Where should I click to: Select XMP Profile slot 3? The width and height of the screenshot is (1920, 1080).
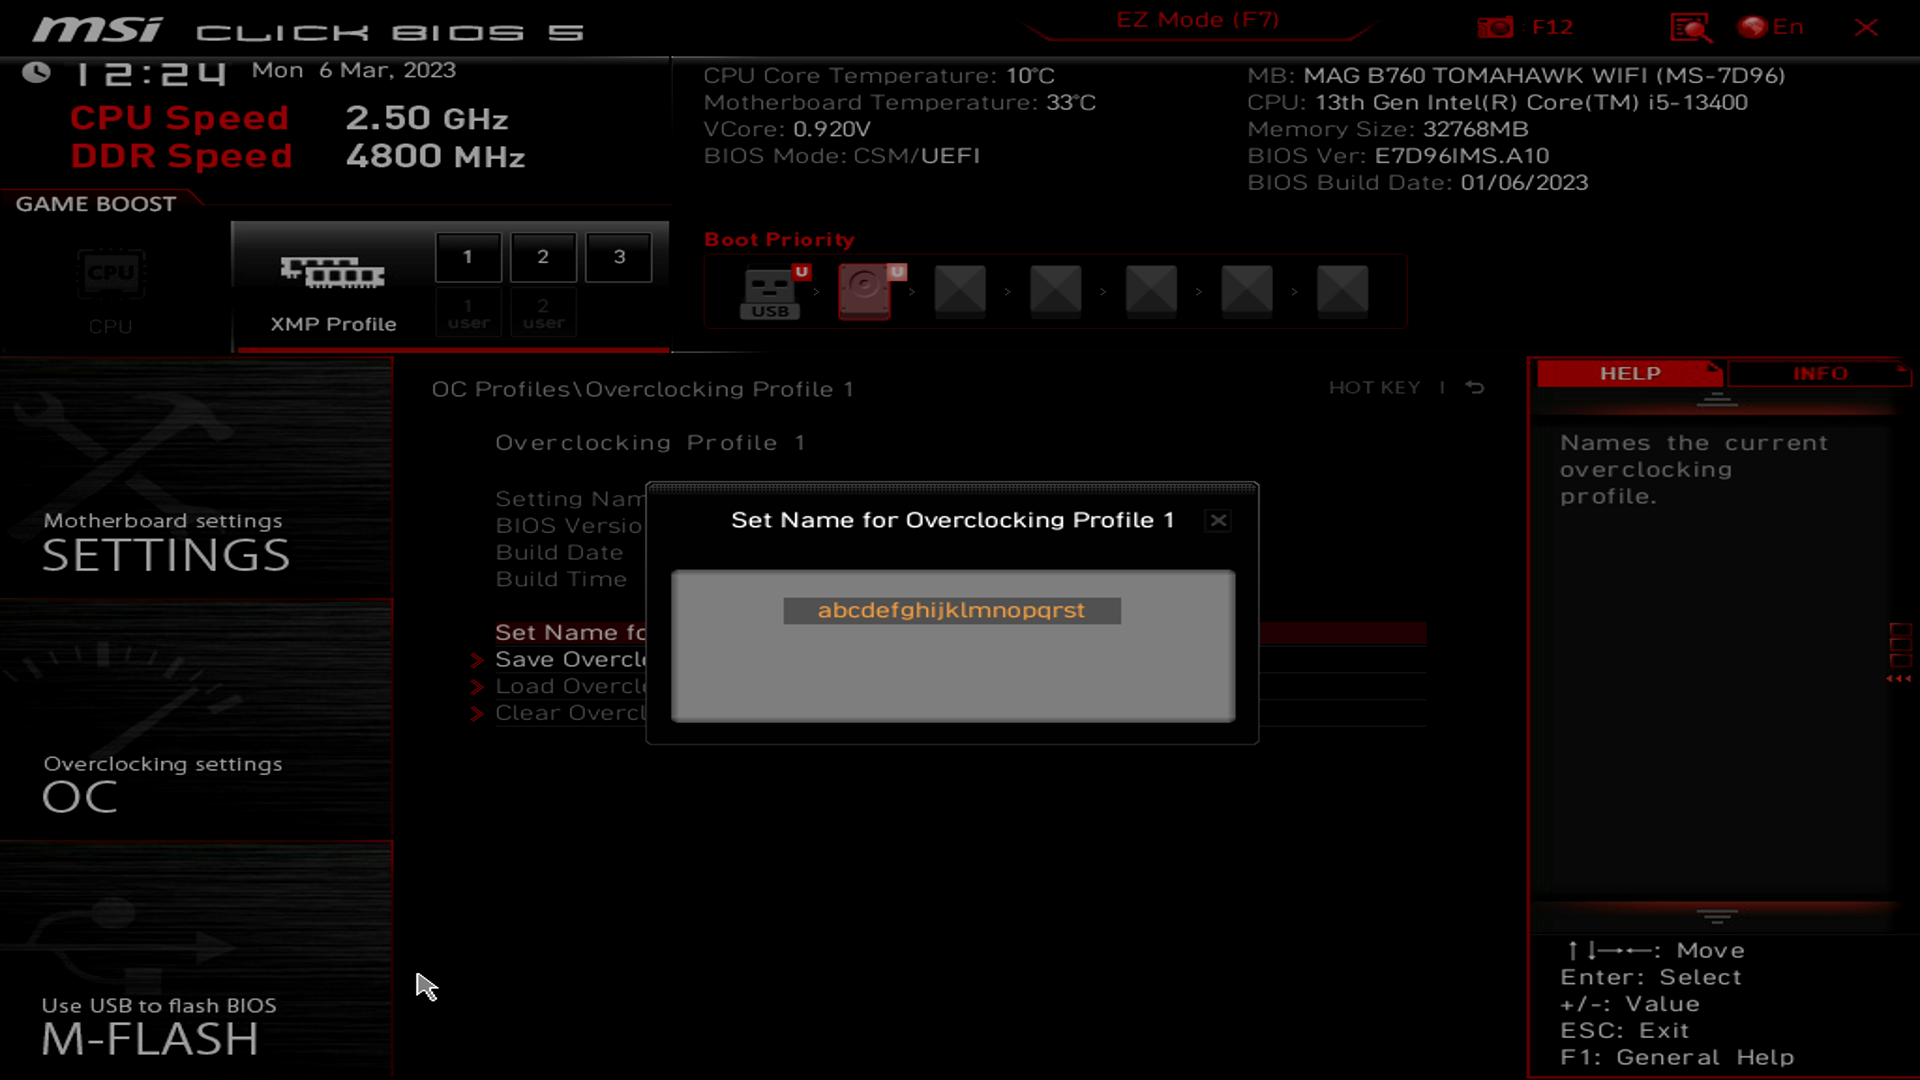pos(618,255)
